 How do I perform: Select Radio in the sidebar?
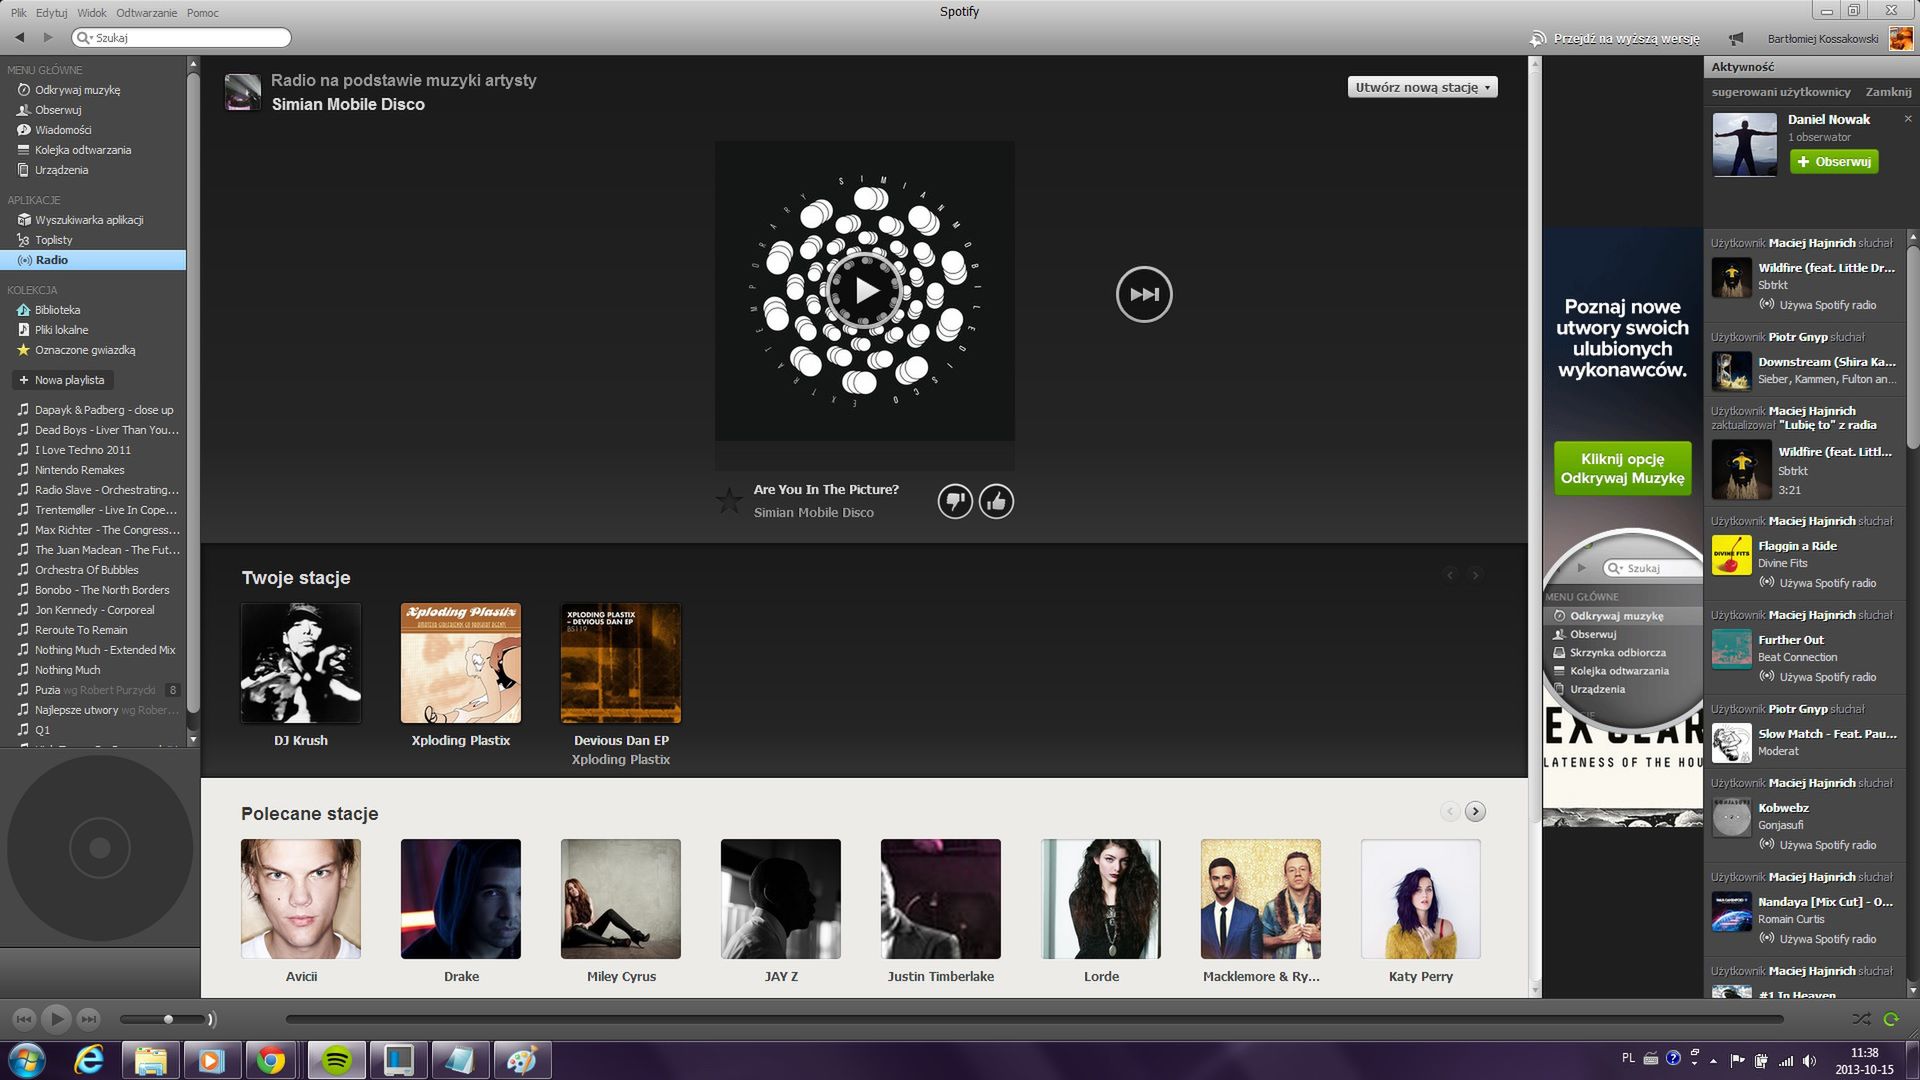pyautogui.click(x=93, y=260)
